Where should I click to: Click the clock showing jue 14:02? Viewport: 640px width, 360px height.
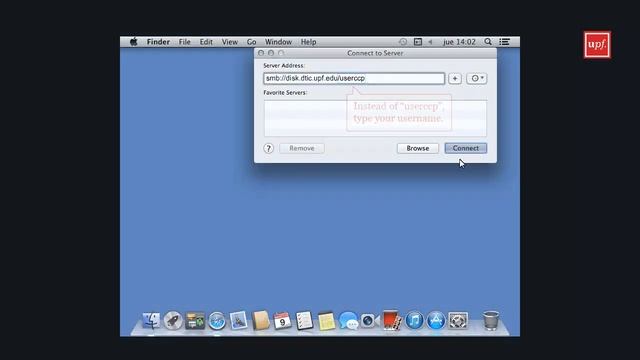tap(459, 42)
